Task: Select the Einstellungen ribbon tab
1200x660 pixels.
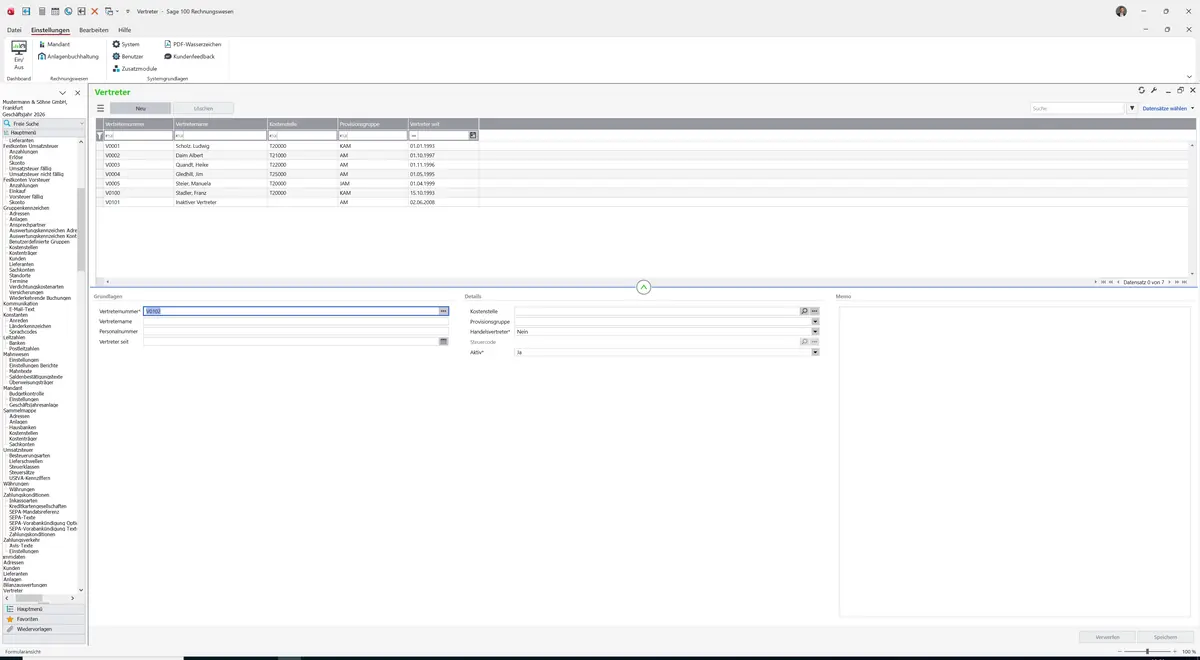Action: [51, 30]
